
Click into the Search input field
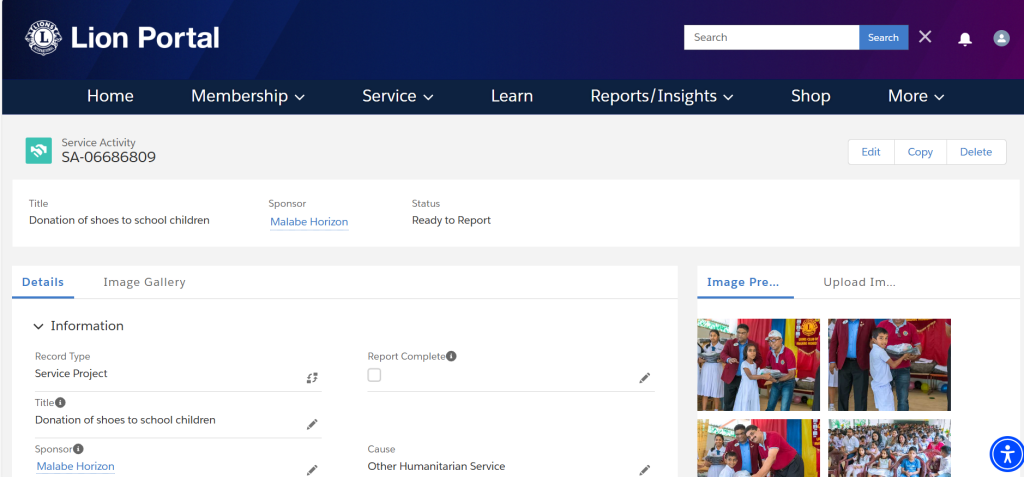pyautogui.click(x=771, y=37)
